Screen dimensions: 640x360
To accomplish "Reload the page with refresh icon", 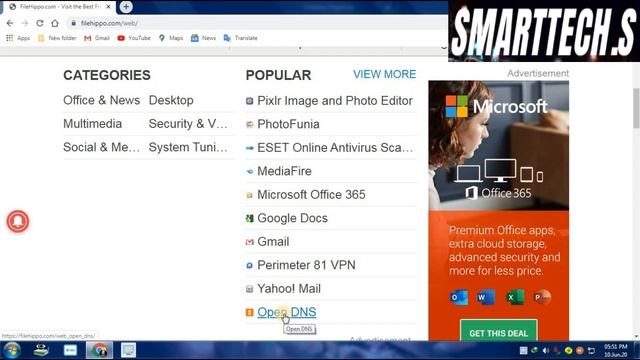I will coord(40,23).
